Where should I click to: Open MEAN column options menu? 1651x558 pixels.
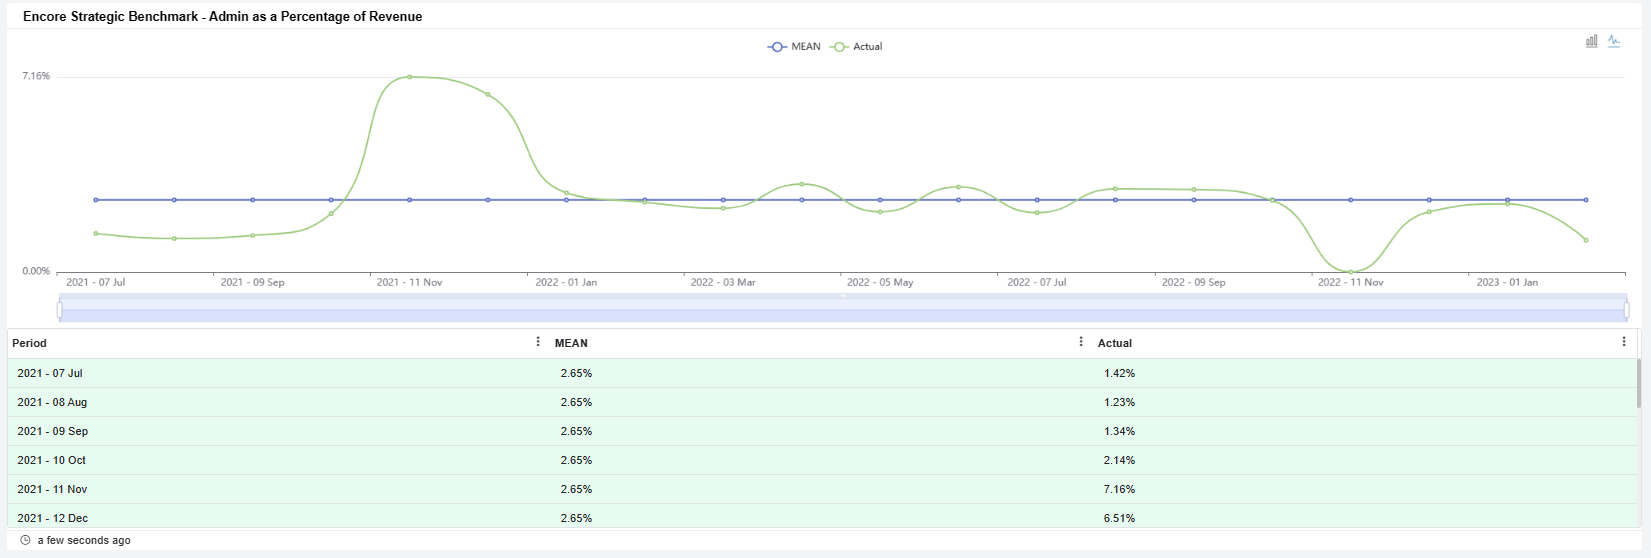1081,342
